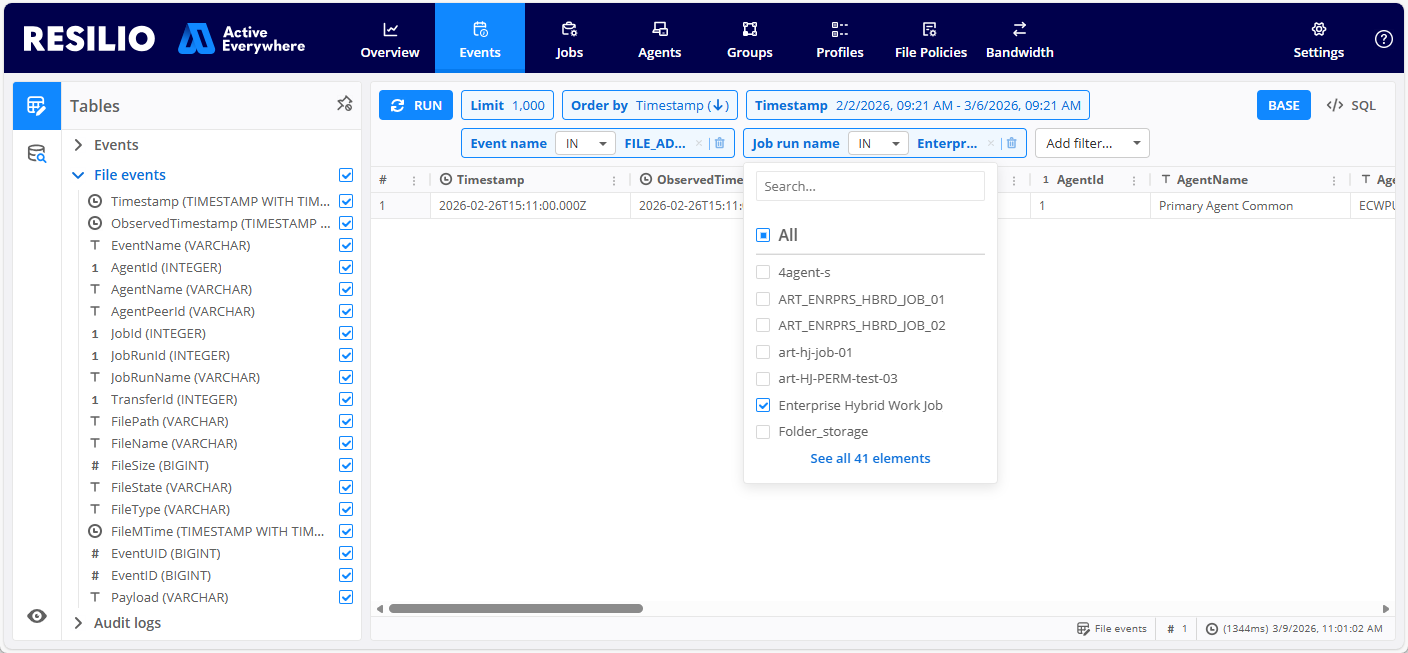This screenshot has width=1408, height=653.
Task: Expand the Events tree node
Action: [x=78, y=145]
